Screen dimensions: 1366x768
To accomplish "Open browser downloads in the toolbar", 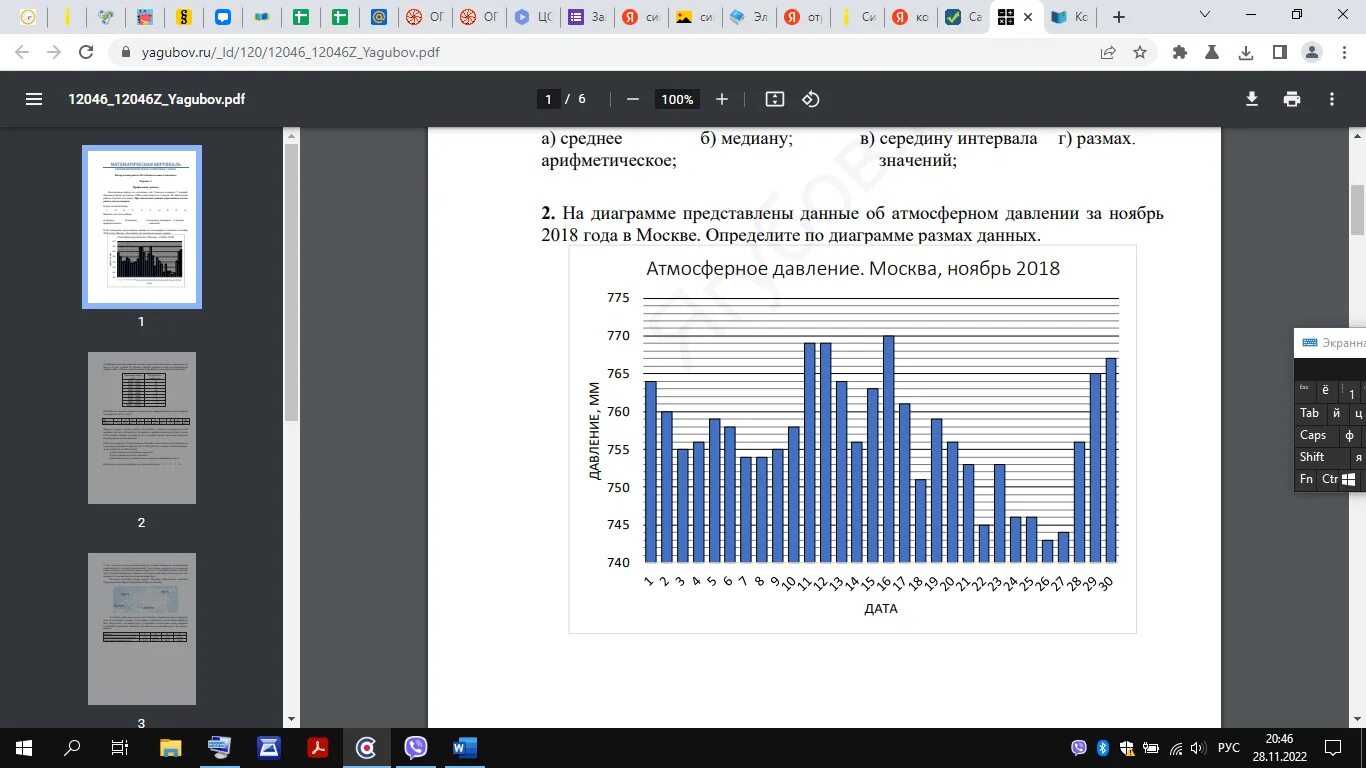I will click(1246, 52).
